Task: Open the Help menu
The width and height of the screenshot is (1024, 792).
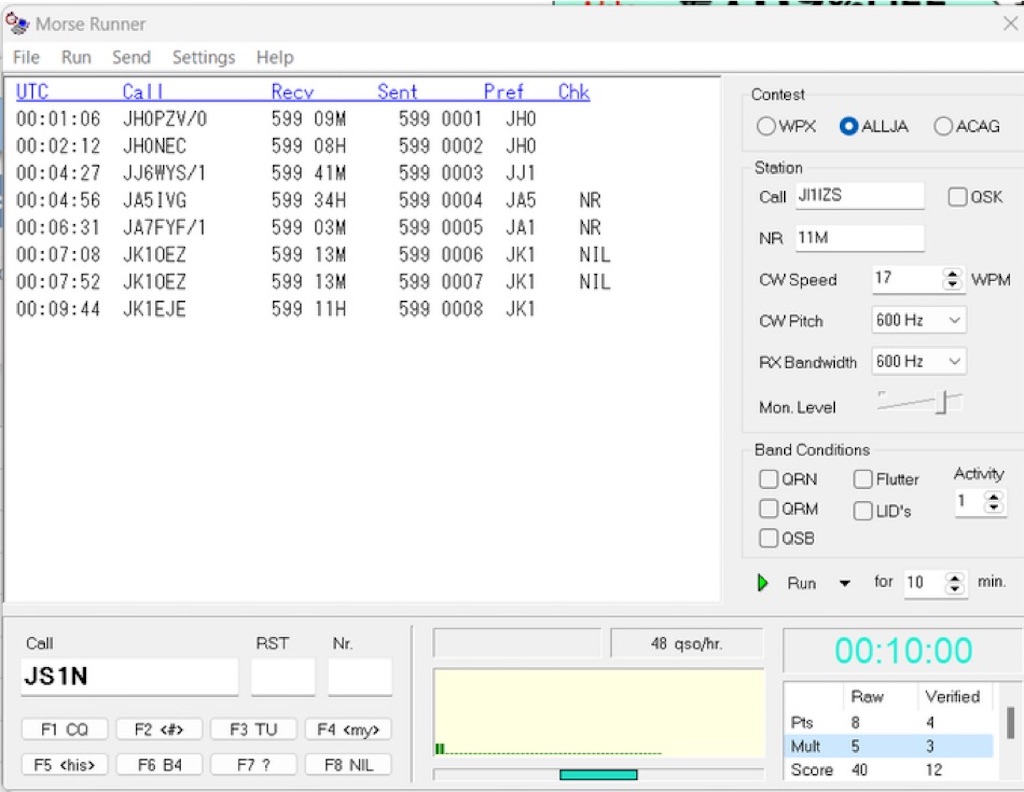Action: click(x=274, y=57)
